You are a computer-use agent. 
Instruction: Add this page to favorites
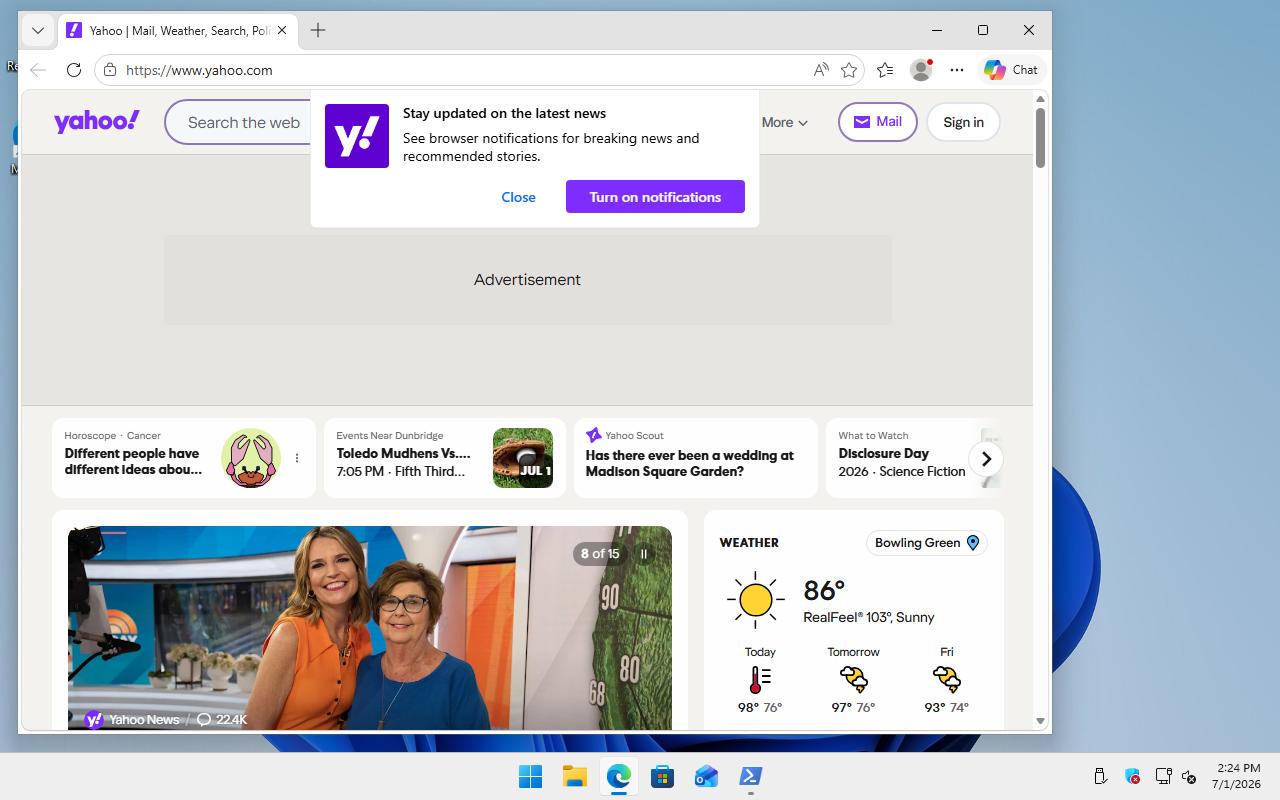point(849,70)
